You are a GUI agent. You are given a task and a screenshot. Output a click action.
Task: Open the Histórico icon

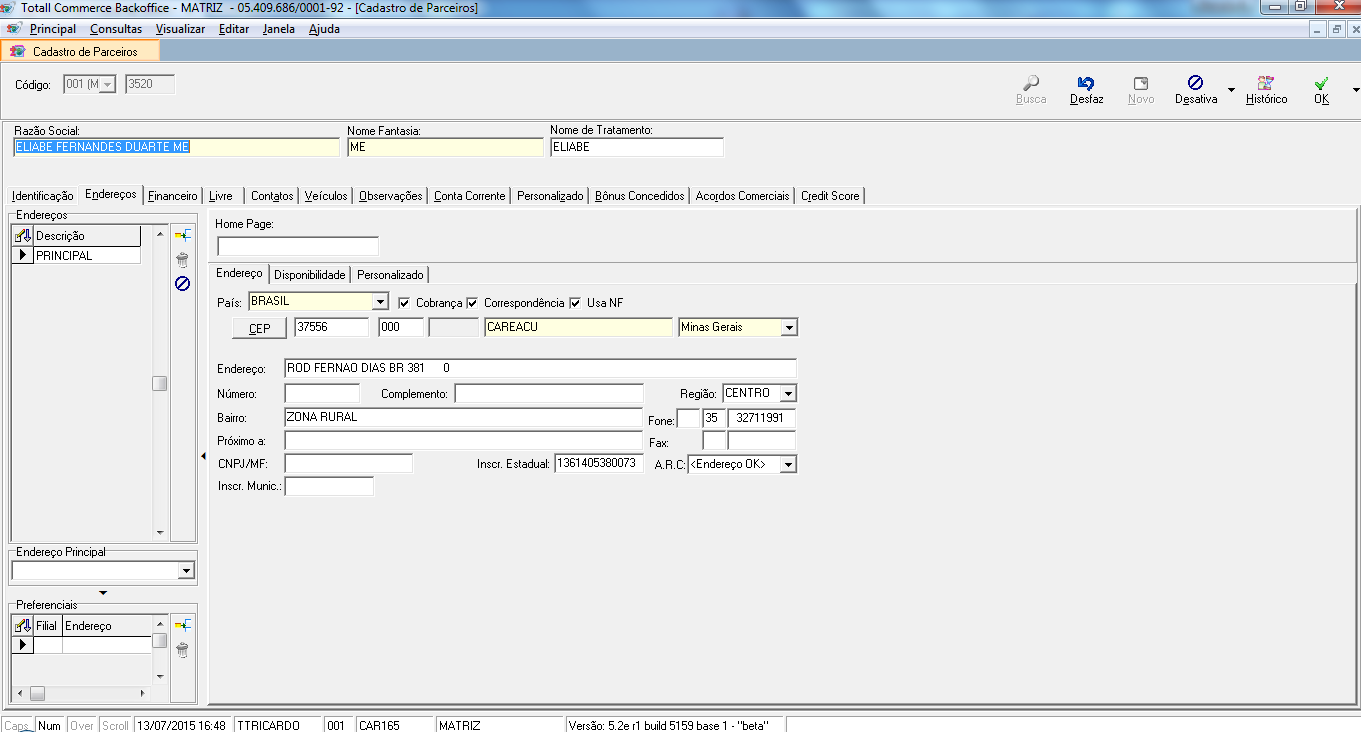pyautogui.click(x=1266, y=83)
